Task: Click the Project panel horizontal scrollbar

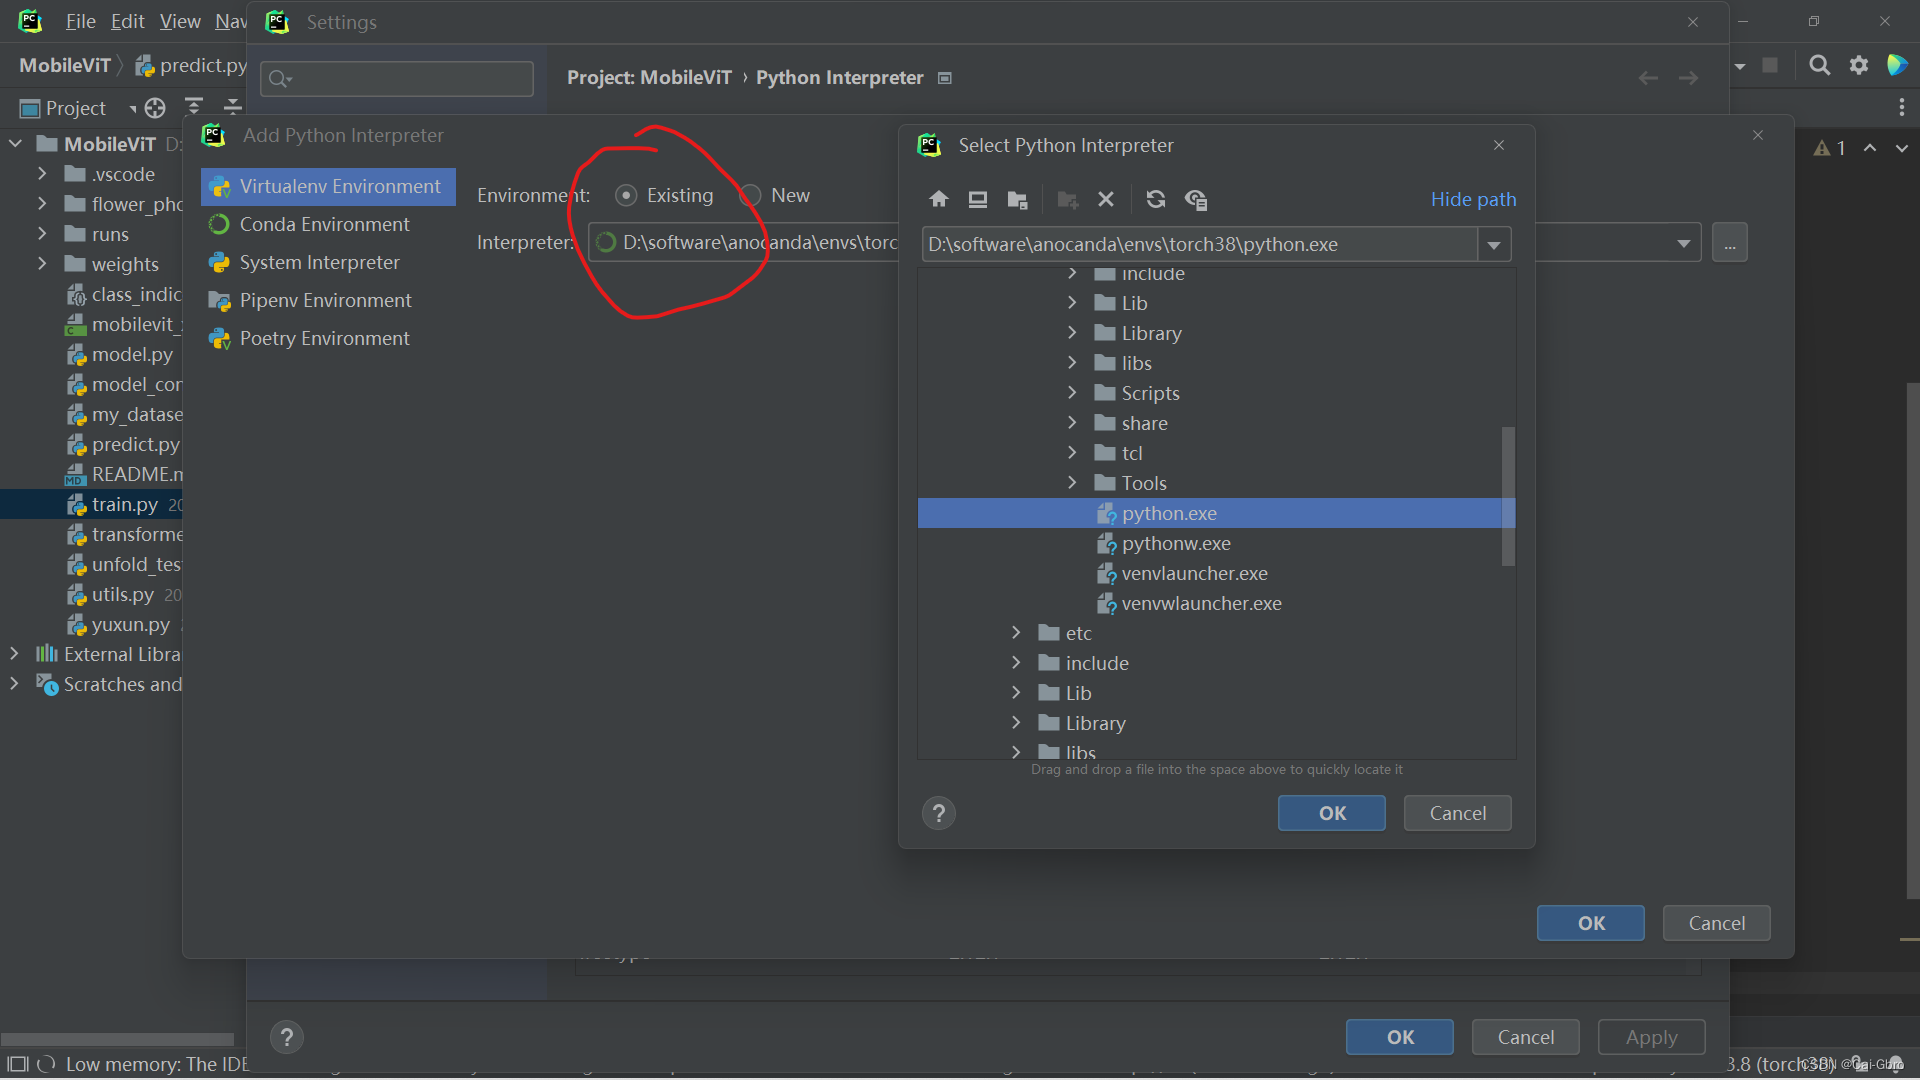Action: tap(117, 1040)
